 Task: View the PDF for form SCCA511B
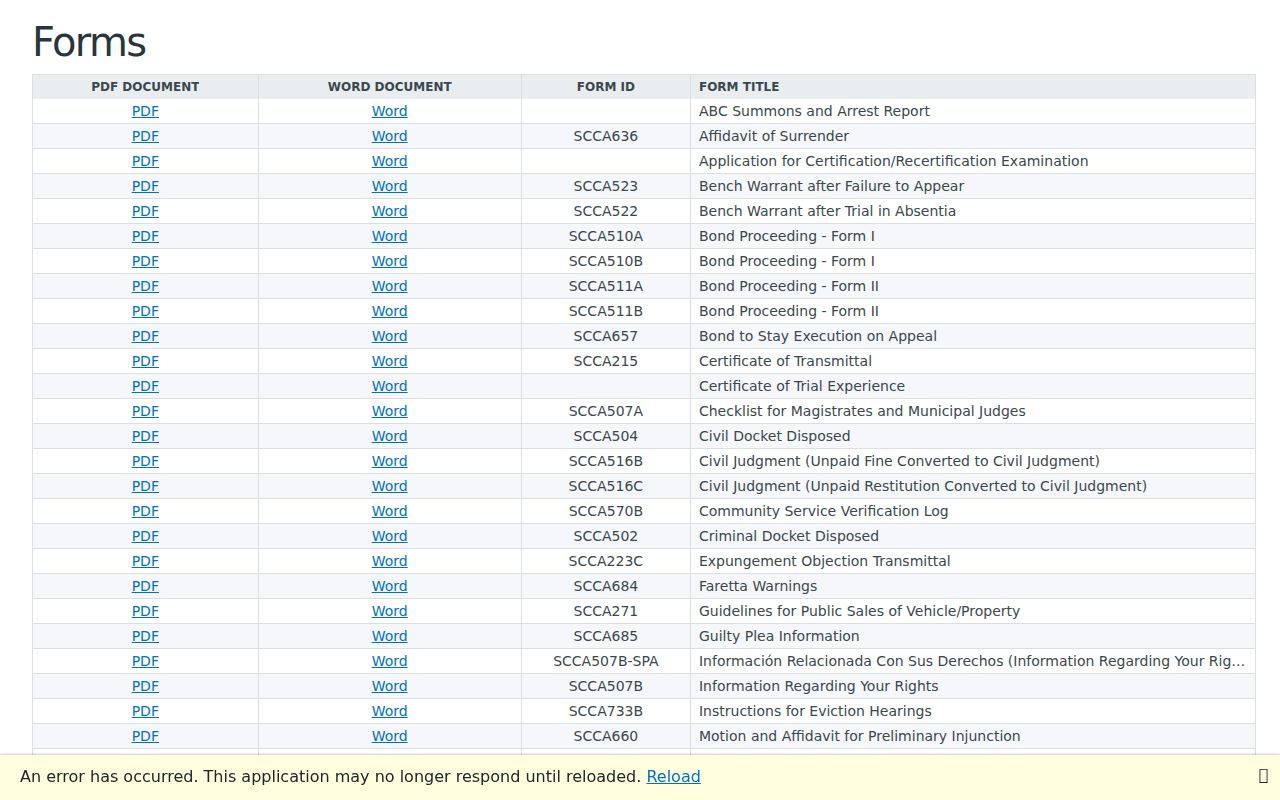145,311
